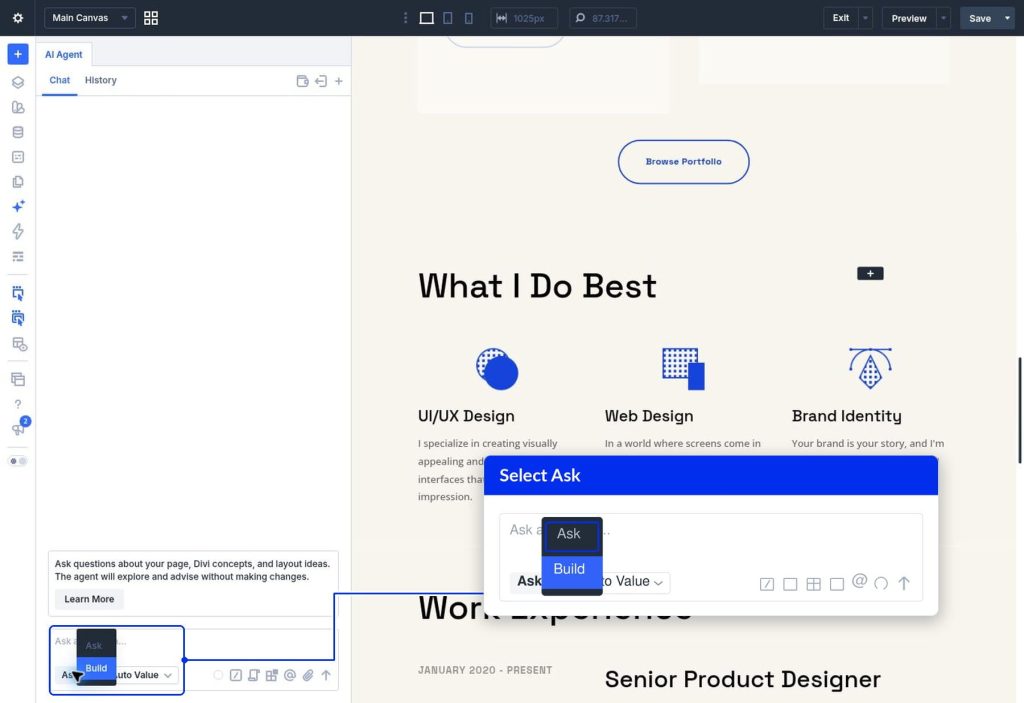Select the Brand Identity heading
The width and height of the screenshot is (1024, 703).
point(846,416)
